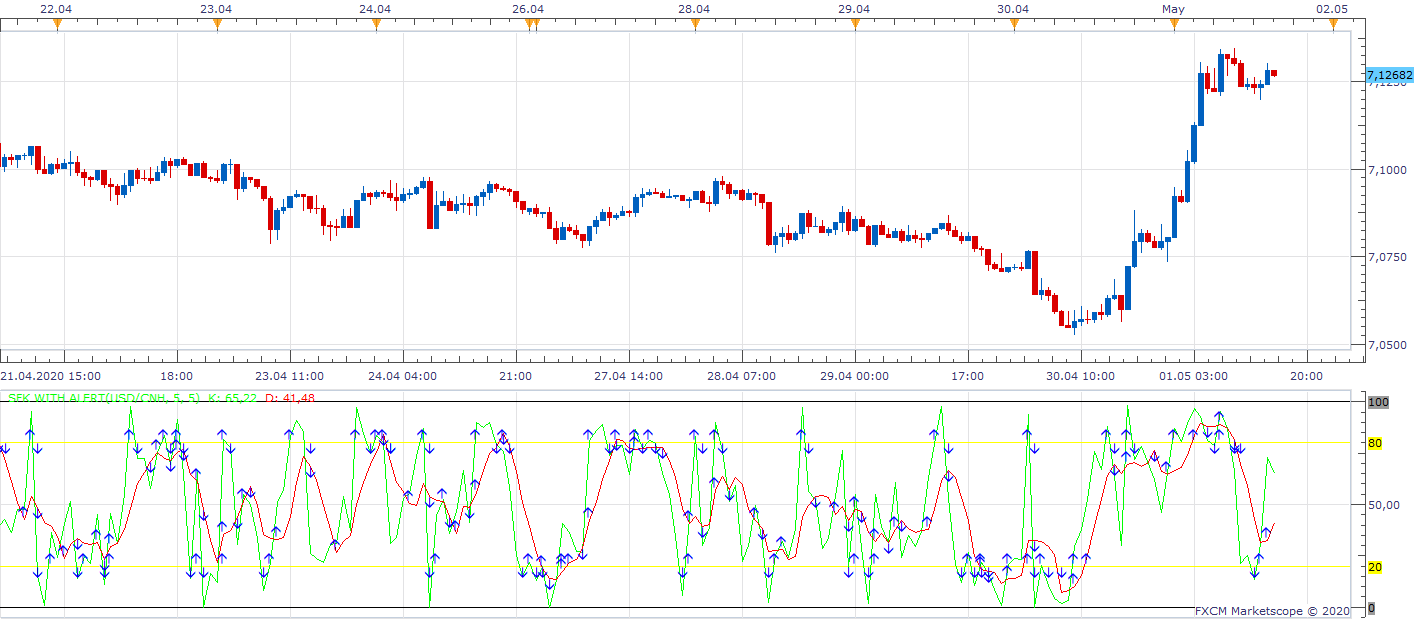Click the red D: 41,48 indicator value
1423x619 pixels.
point(290,398)
